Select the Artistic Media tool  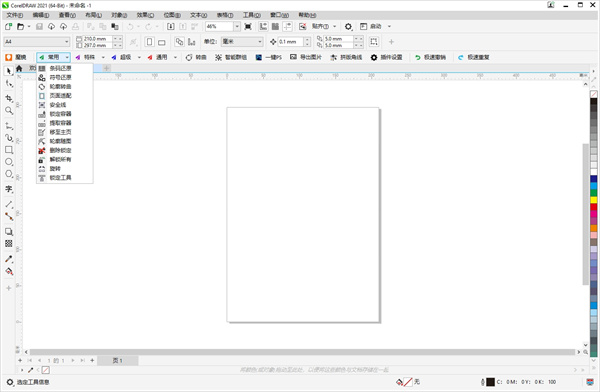tap(9, 138)
